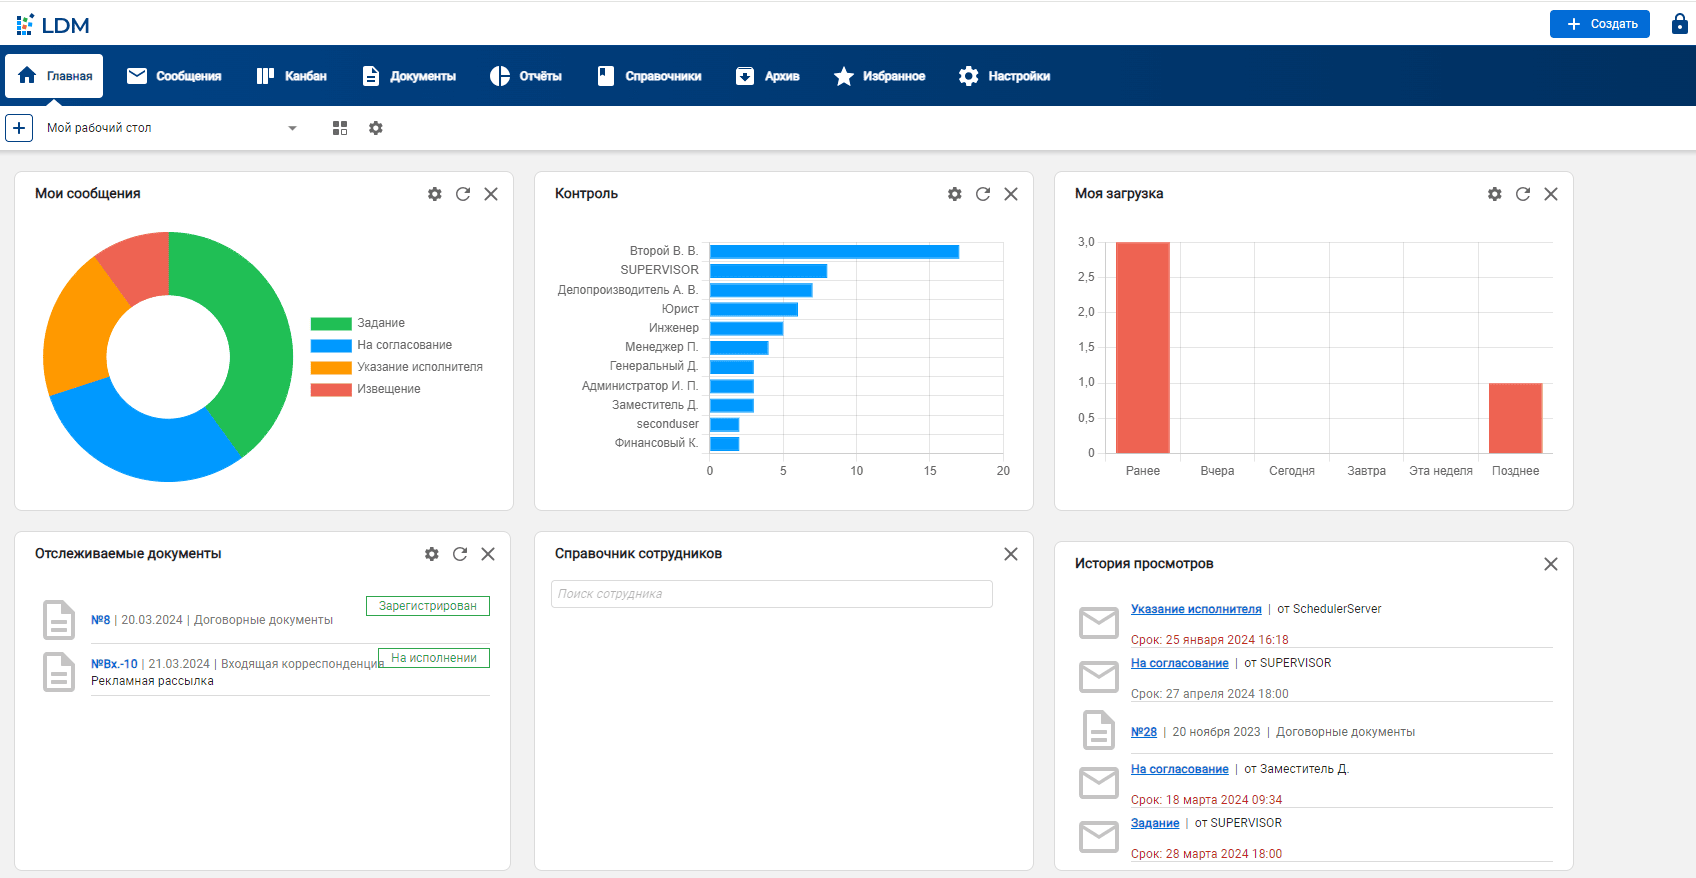The width and height of the screenshot is (1696, 878).
Task: Focus the Поиск сотрудника search field
Action: click(772, 594)
